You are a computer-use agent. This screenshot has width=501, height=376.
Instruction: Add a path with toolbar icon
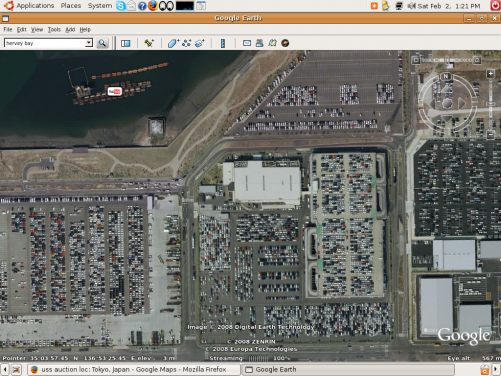coord(187,43)
